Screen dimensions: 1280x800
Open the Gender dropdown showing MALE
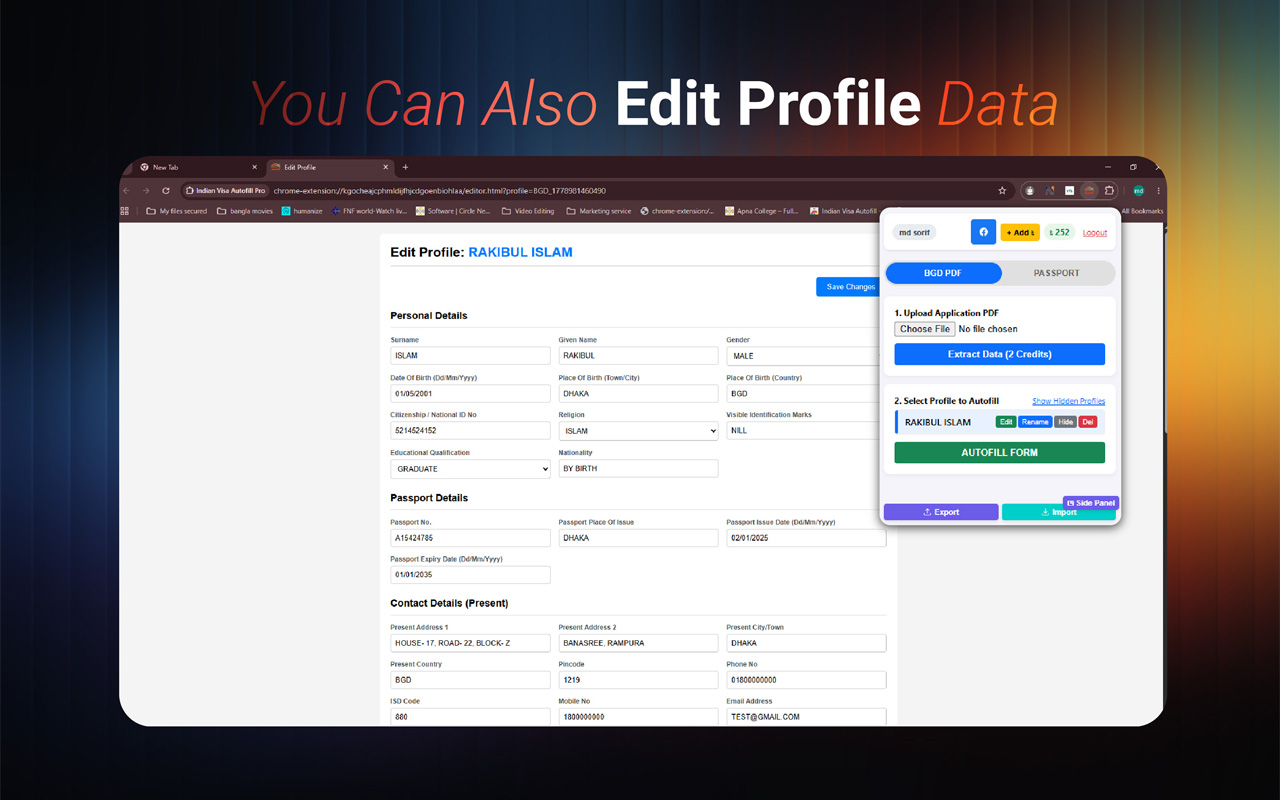pyautogui.click(x=804, y=356)
